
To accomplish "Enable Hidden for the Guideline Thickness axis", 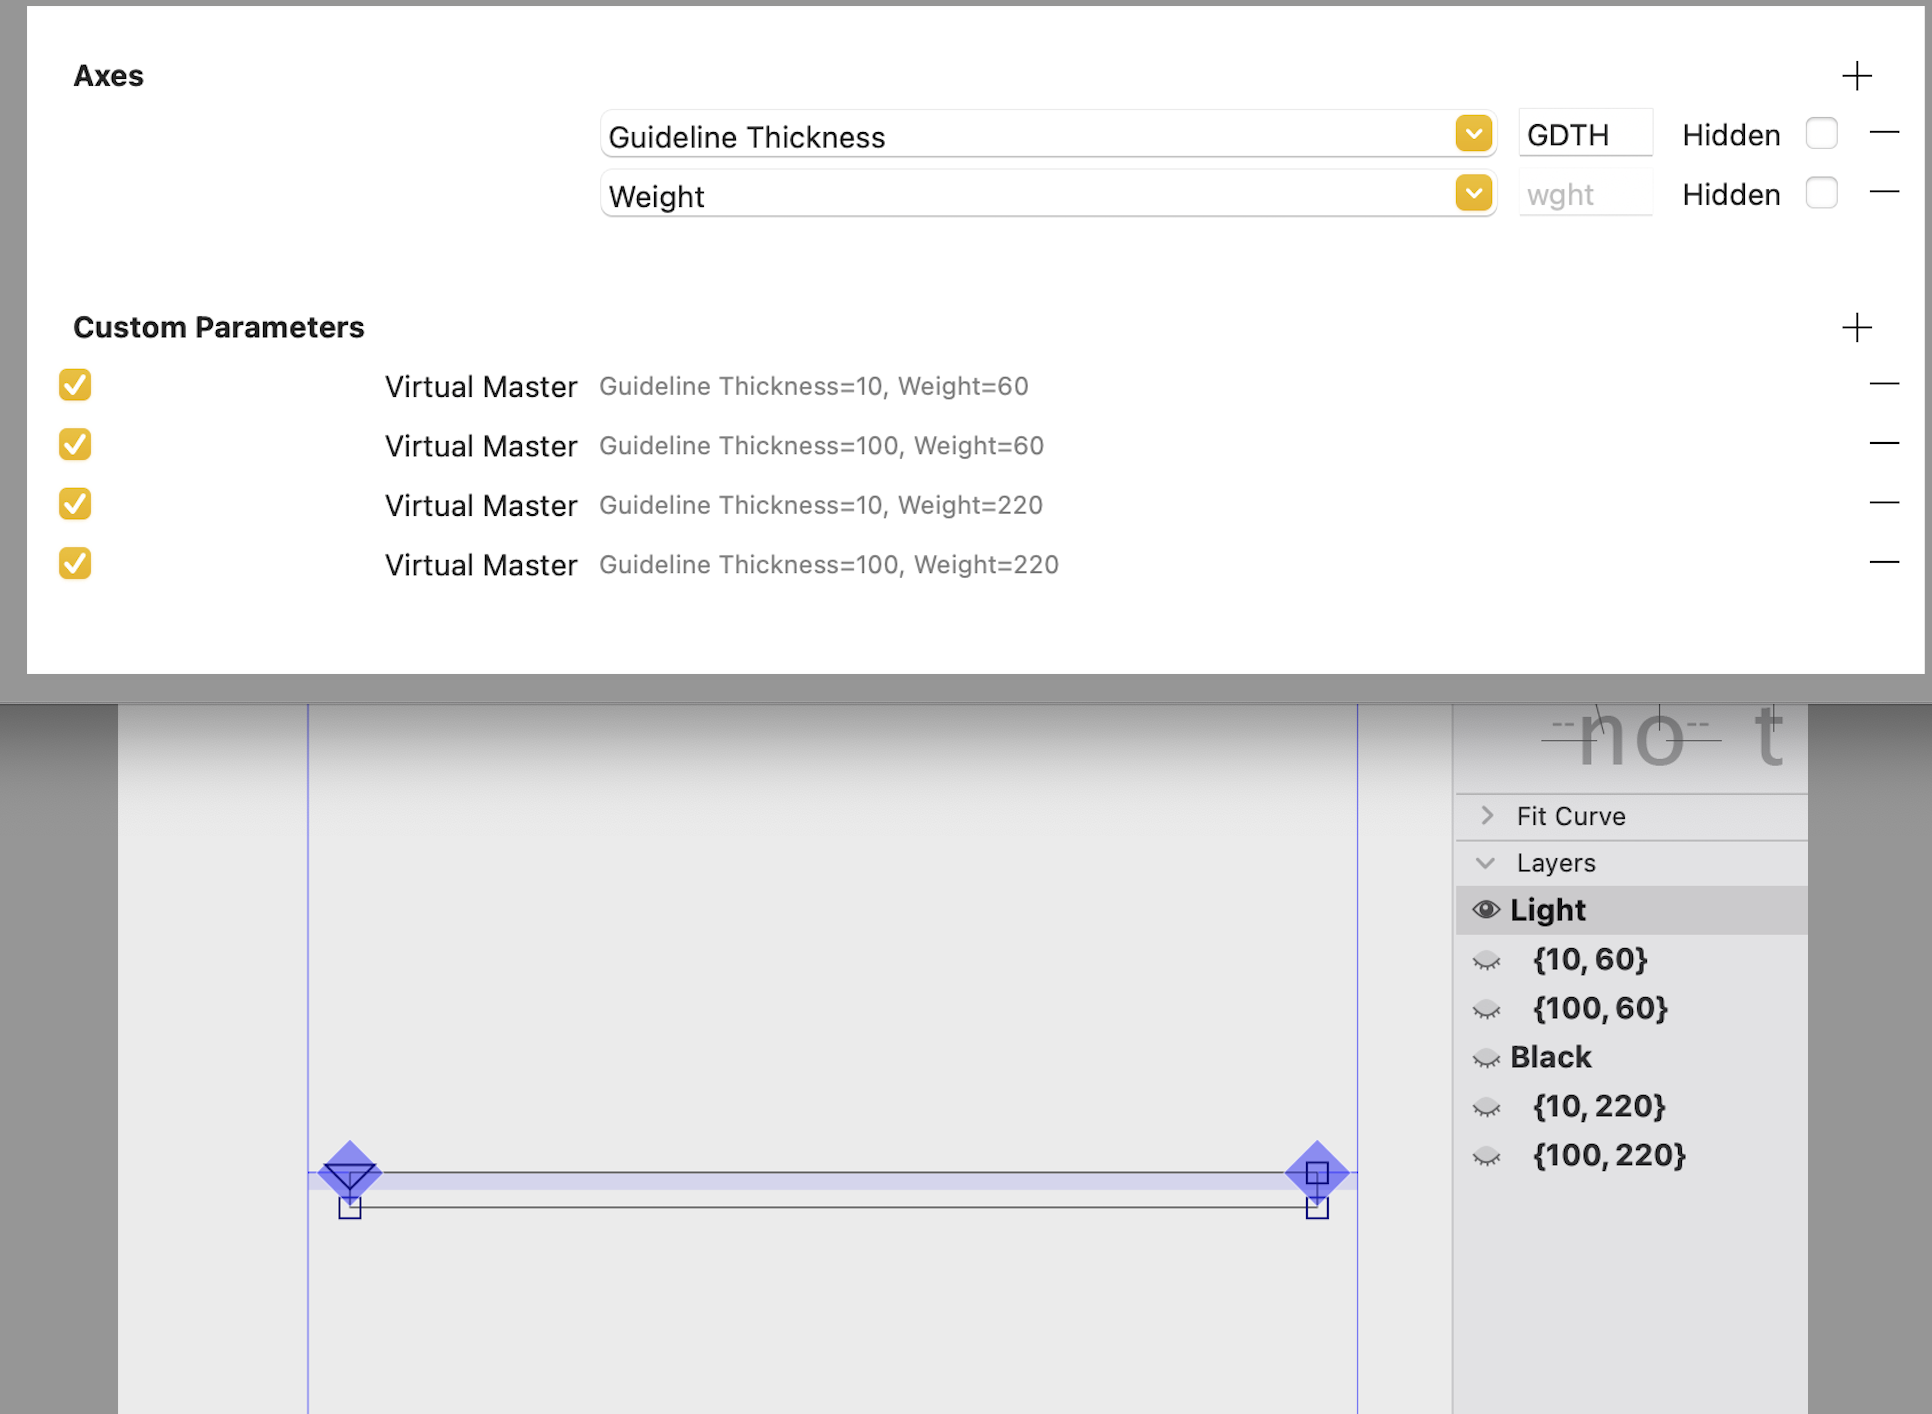I will click(x=1822, y=132).
